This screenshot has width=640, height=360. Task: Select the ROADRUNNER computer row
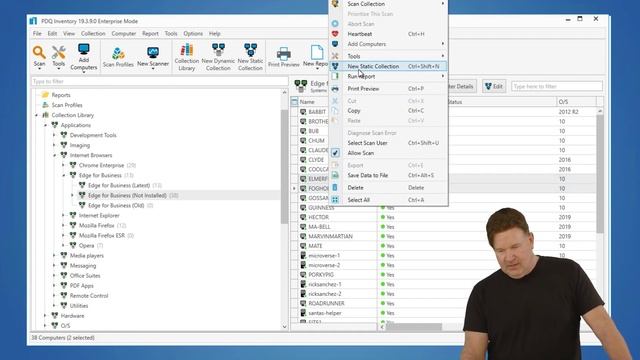coord(326,303)
